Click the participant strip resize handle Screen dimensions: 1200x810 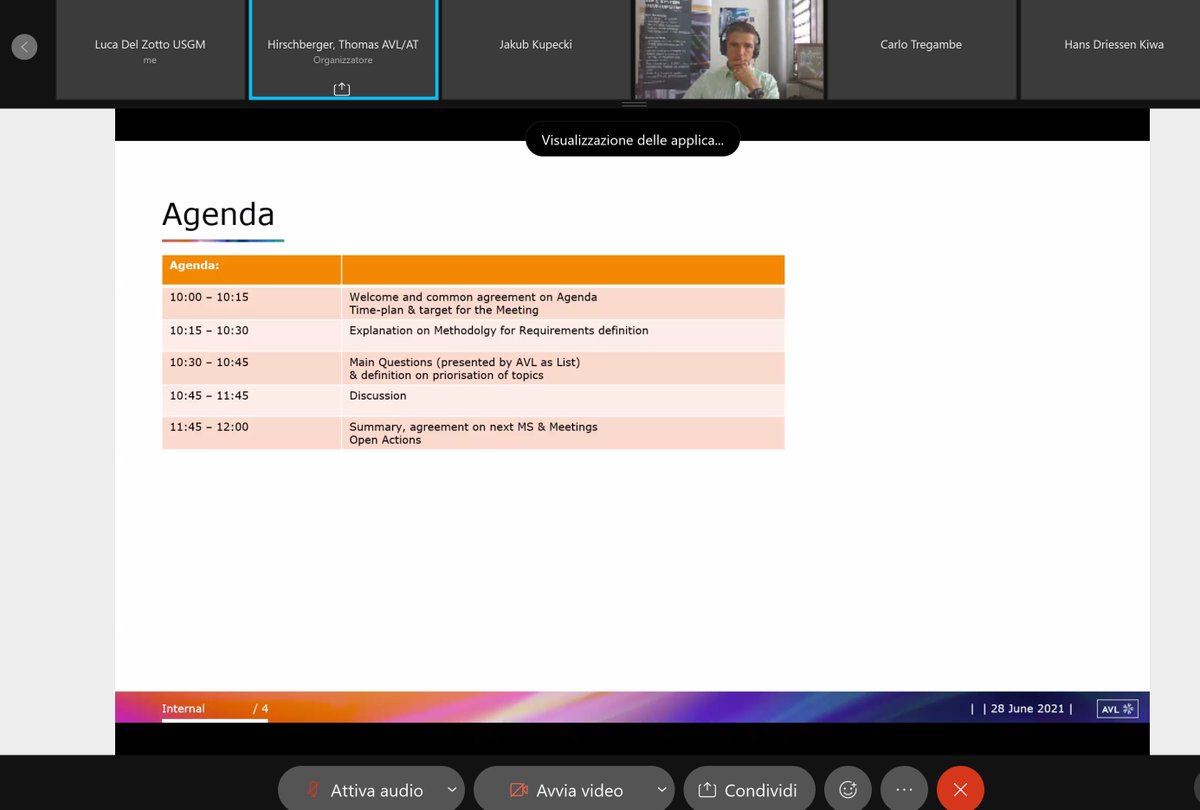634,104
